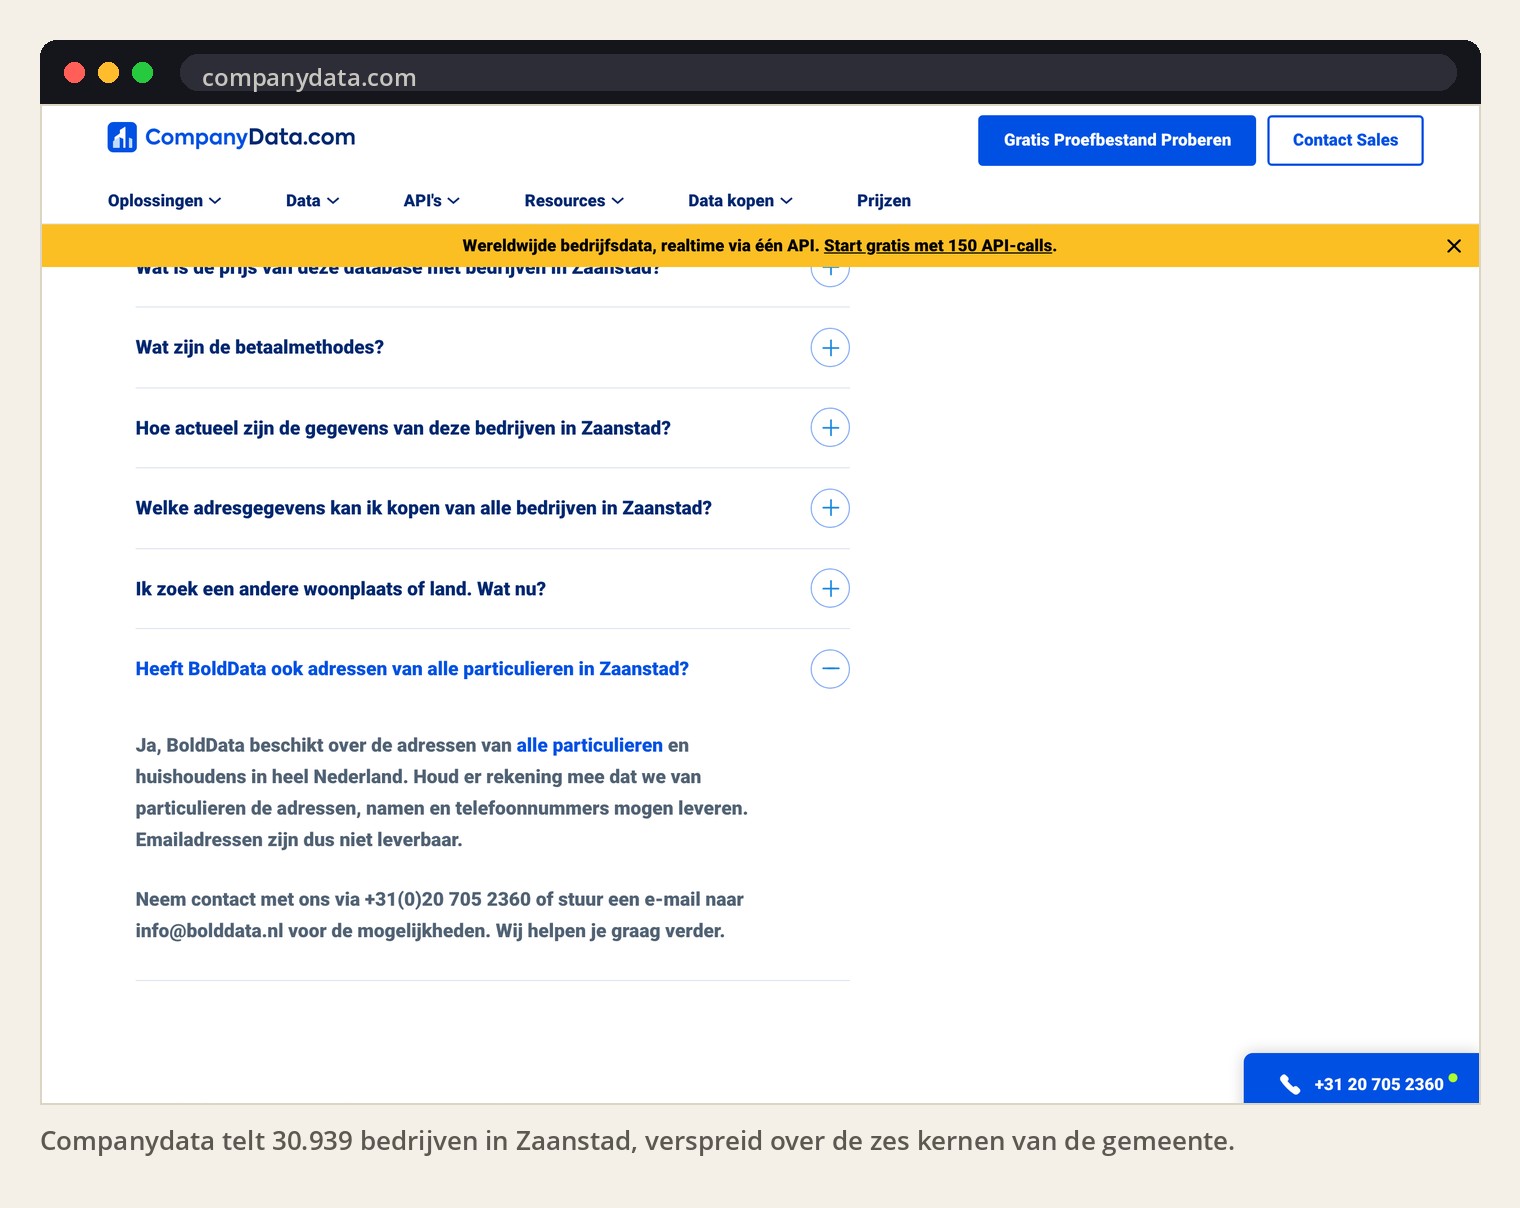Expand 'Wat zijn de betaalmethodes?' plus icon

pyautogui.click(x=830, y=348)
